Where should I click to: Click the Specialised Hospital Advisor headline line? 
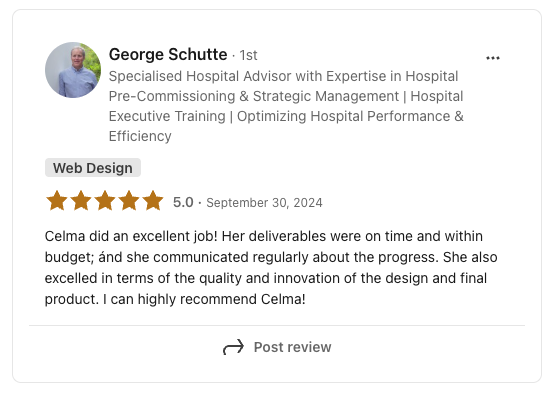click(x=283, y=76)
